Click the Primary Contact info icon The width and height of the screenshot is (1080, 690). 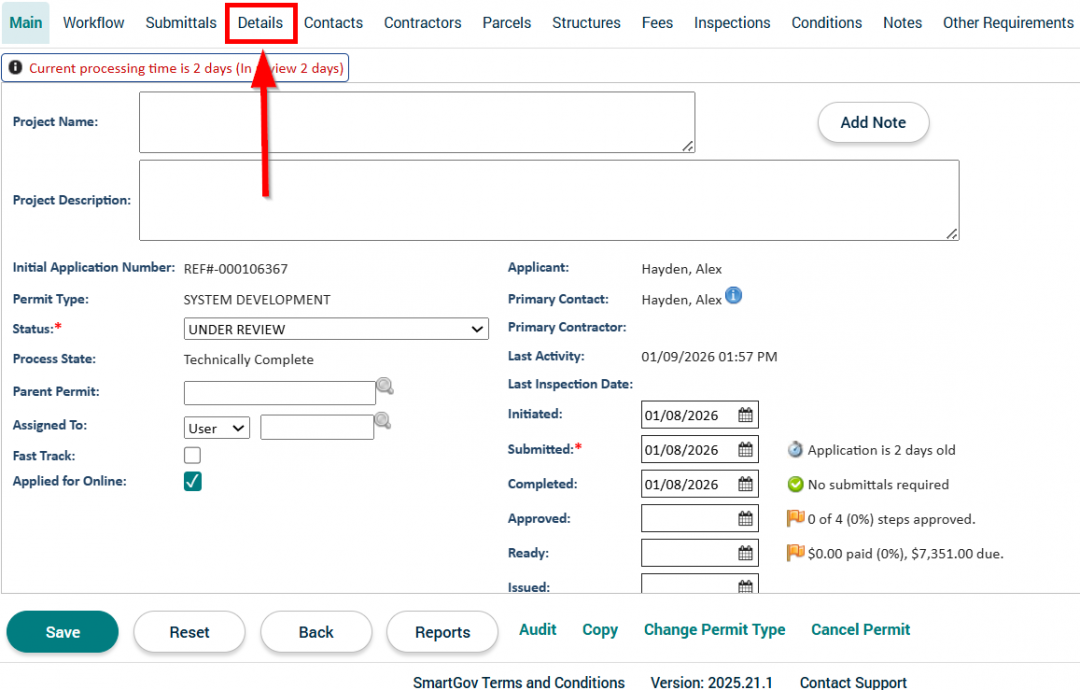[733, 296]
